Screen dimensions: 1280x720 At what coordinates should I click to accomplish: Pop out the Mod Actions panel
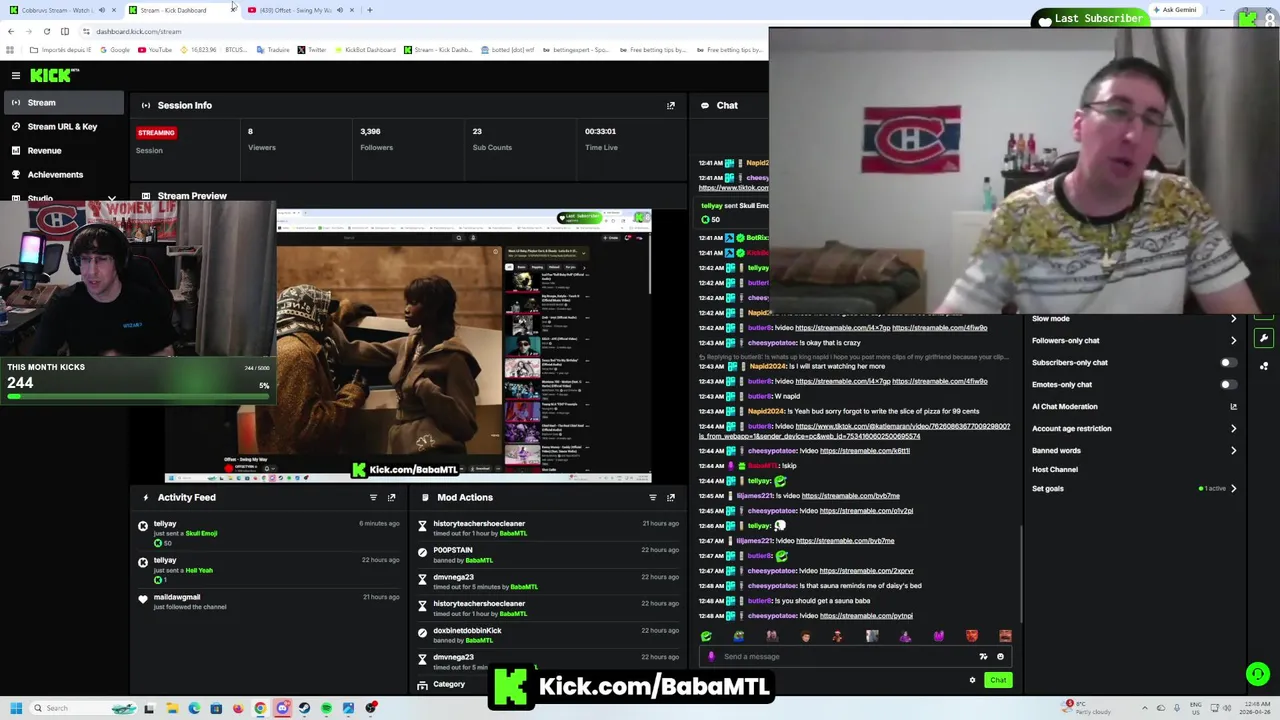(671, 497)
